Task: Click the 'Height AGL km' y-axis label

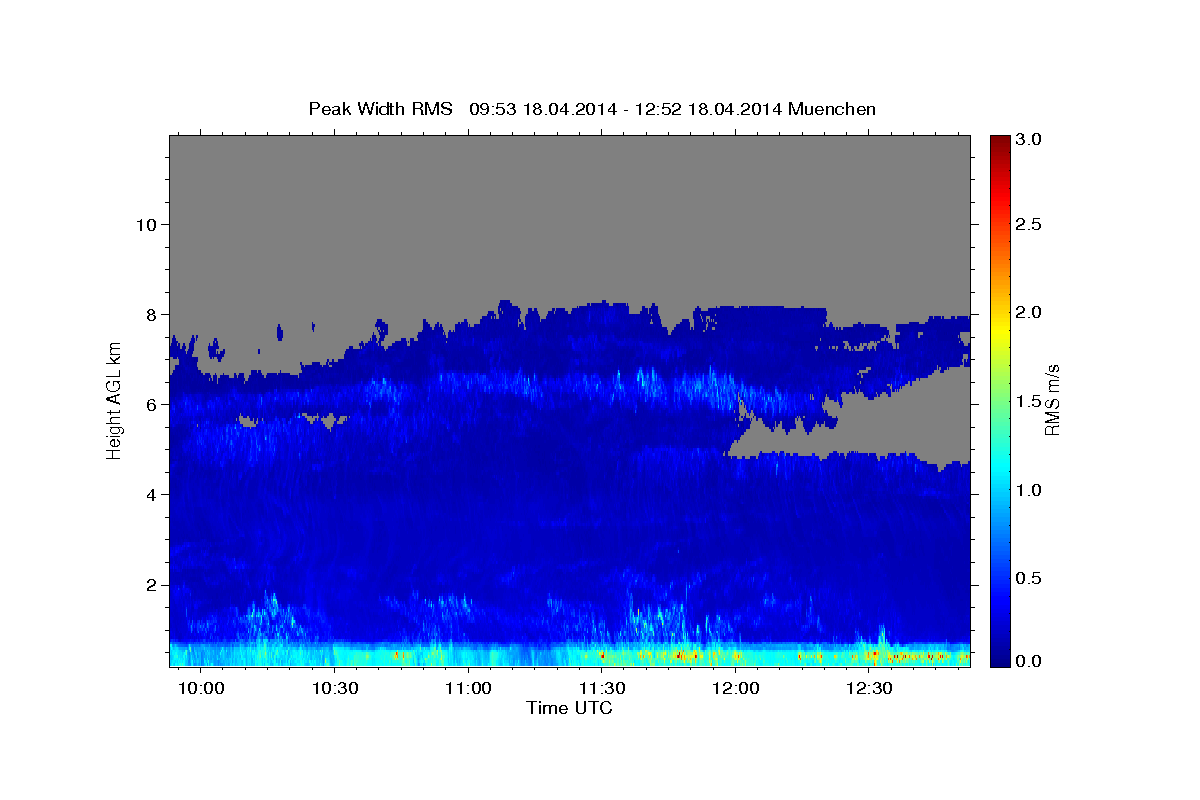Action: 114,400
